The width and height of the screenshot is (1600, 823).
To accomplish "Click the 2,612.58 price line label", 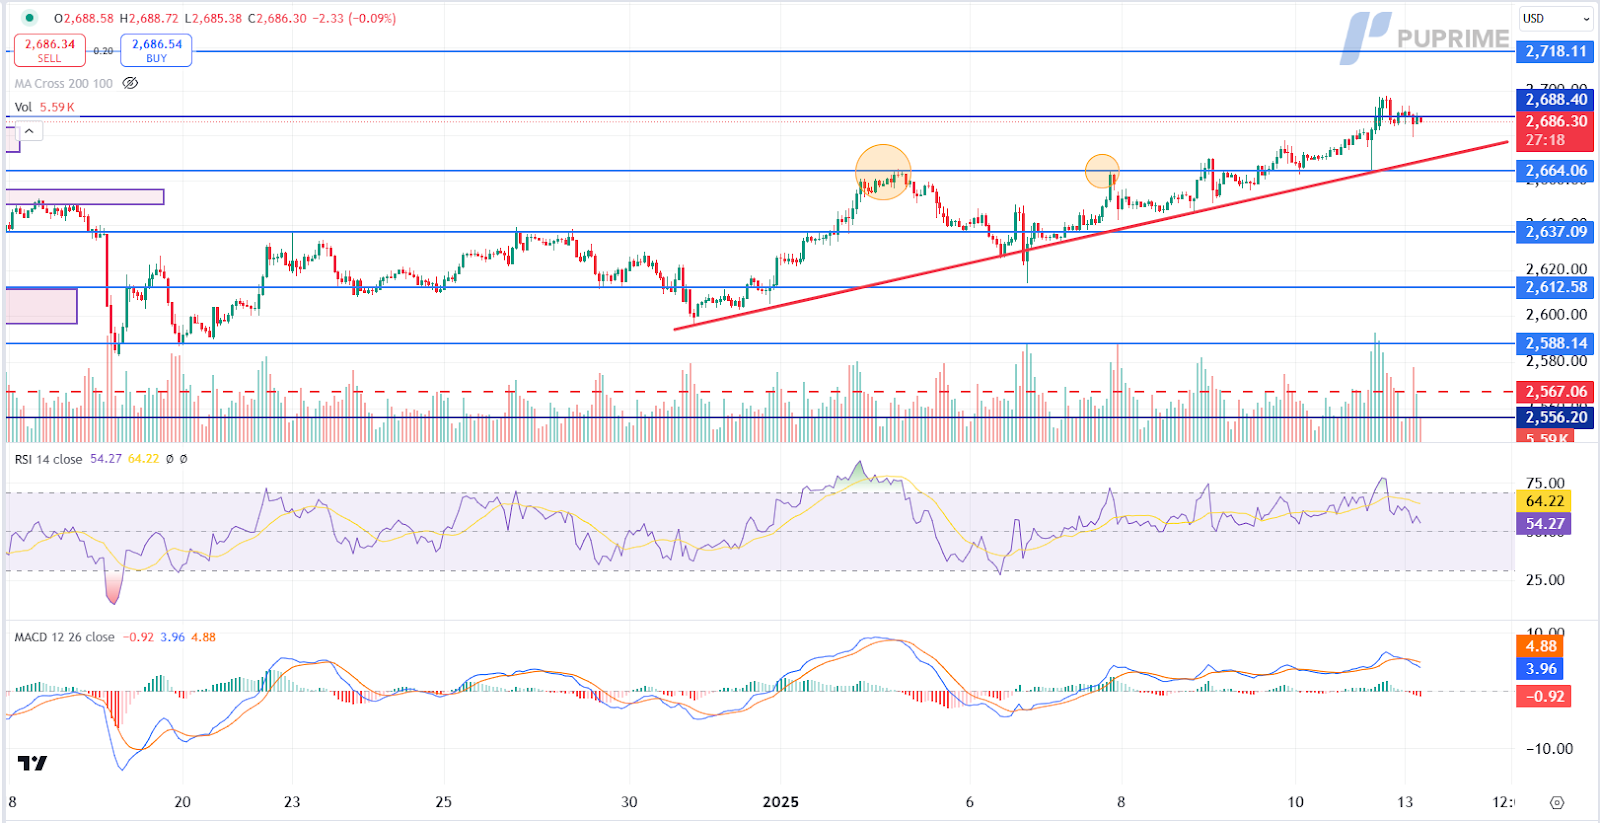I will coord(1555,287).
